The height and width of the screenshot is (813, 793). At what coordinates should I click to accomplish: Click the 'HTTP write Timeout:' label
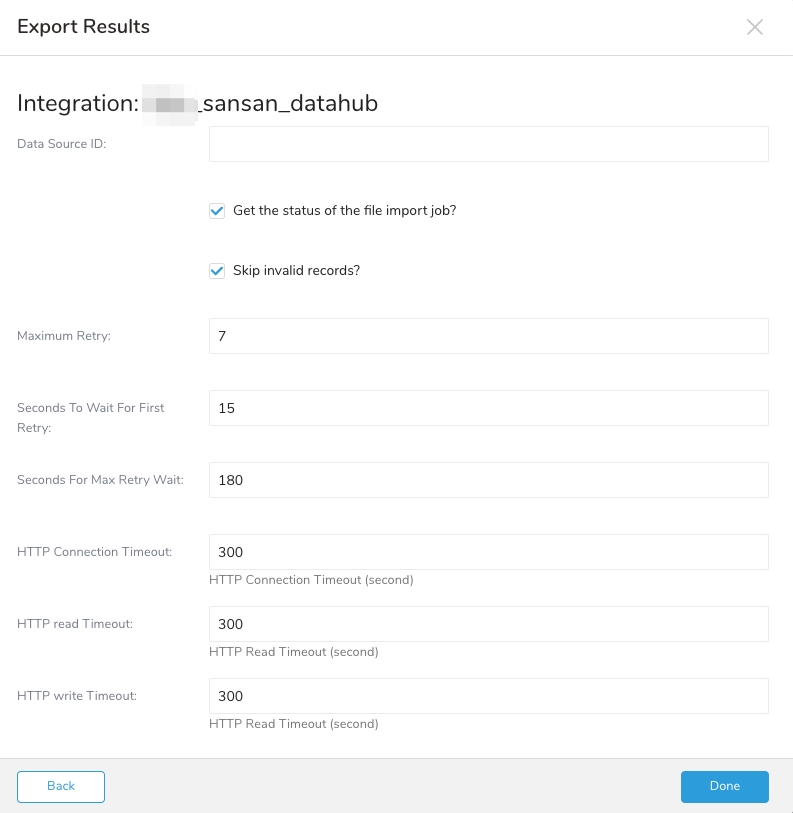click(77, 696)
